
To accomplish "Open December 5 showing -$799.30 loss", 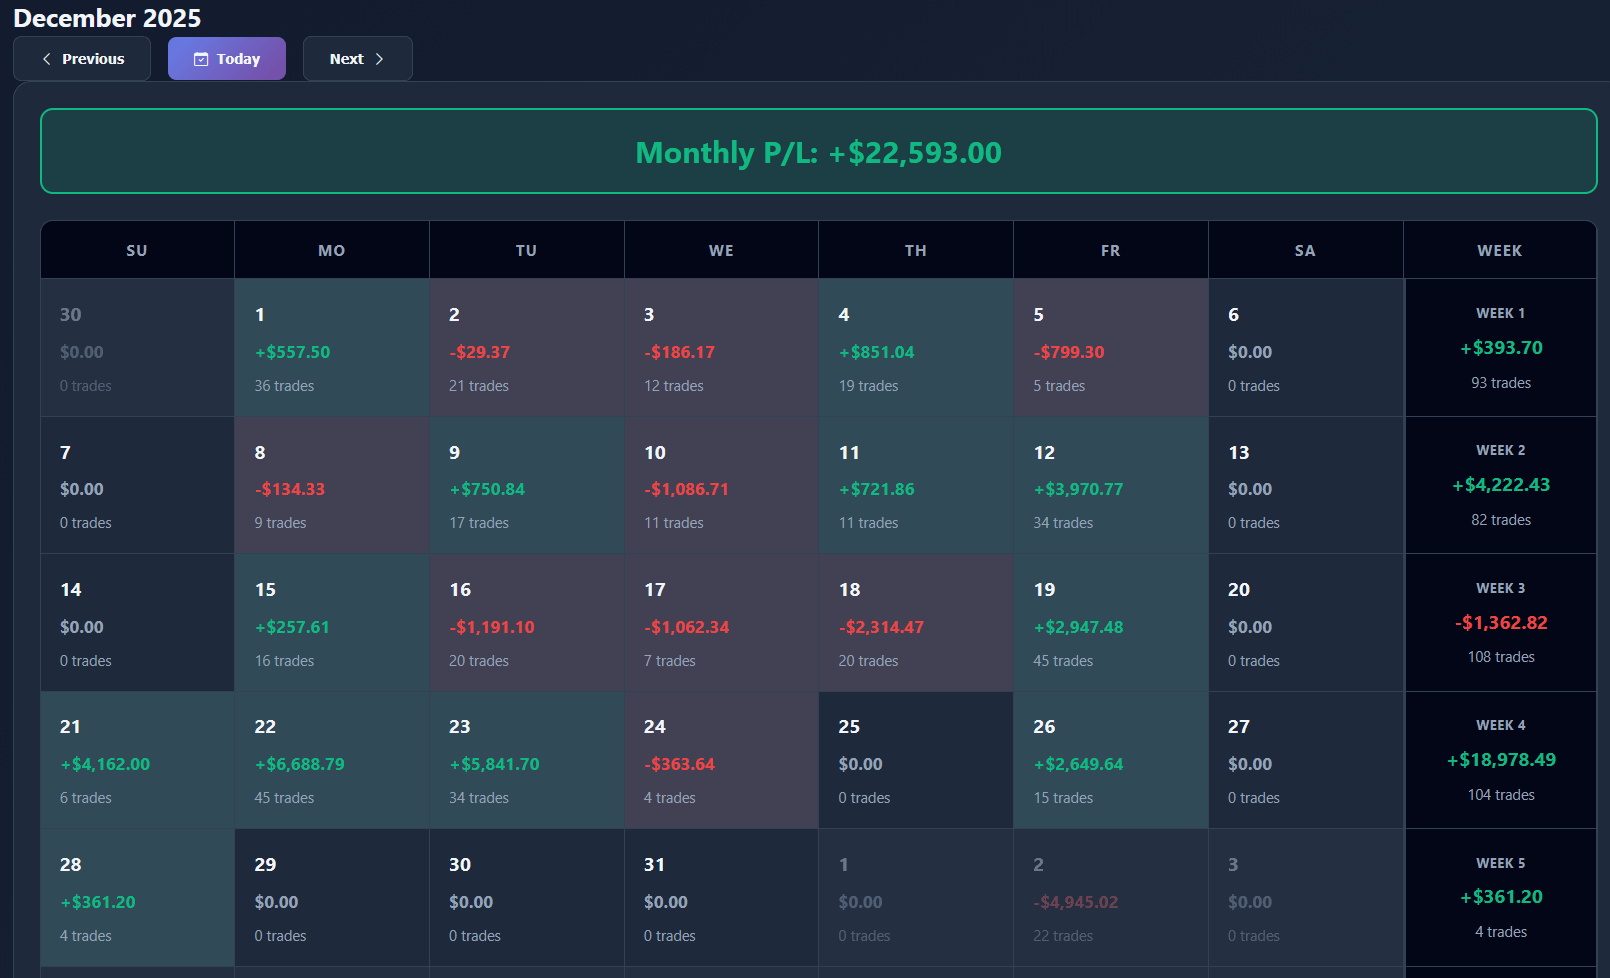I will [x=1110, y=348].
